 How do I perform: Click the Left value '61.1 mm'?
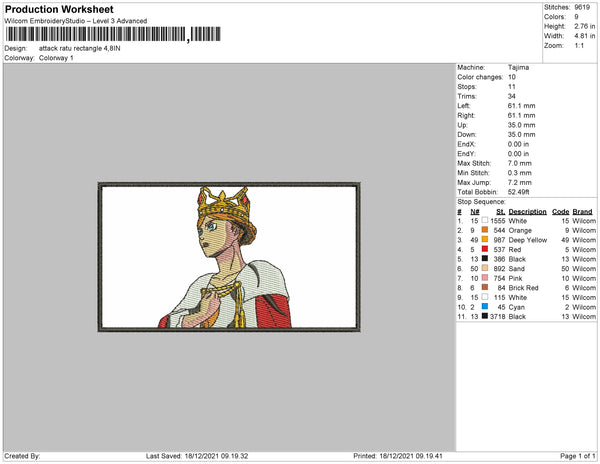(x=522, y=106)
